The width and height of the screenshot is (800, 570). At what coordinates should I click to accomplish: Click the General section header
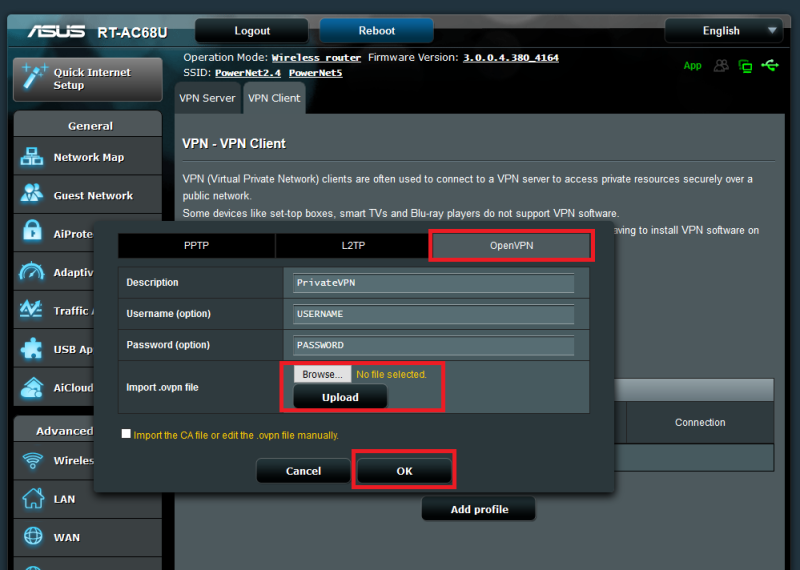click(x=89, y=125)
